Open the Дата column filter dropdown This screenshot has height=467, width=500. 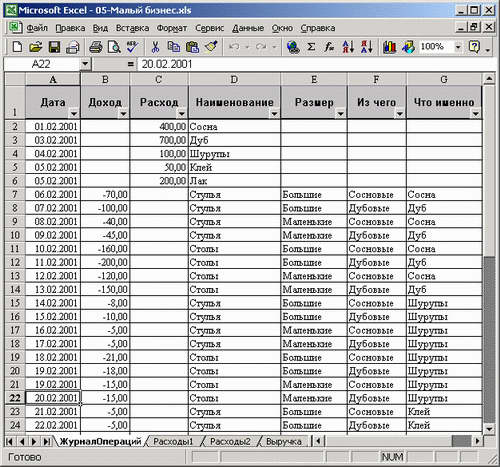coord(74,114)
